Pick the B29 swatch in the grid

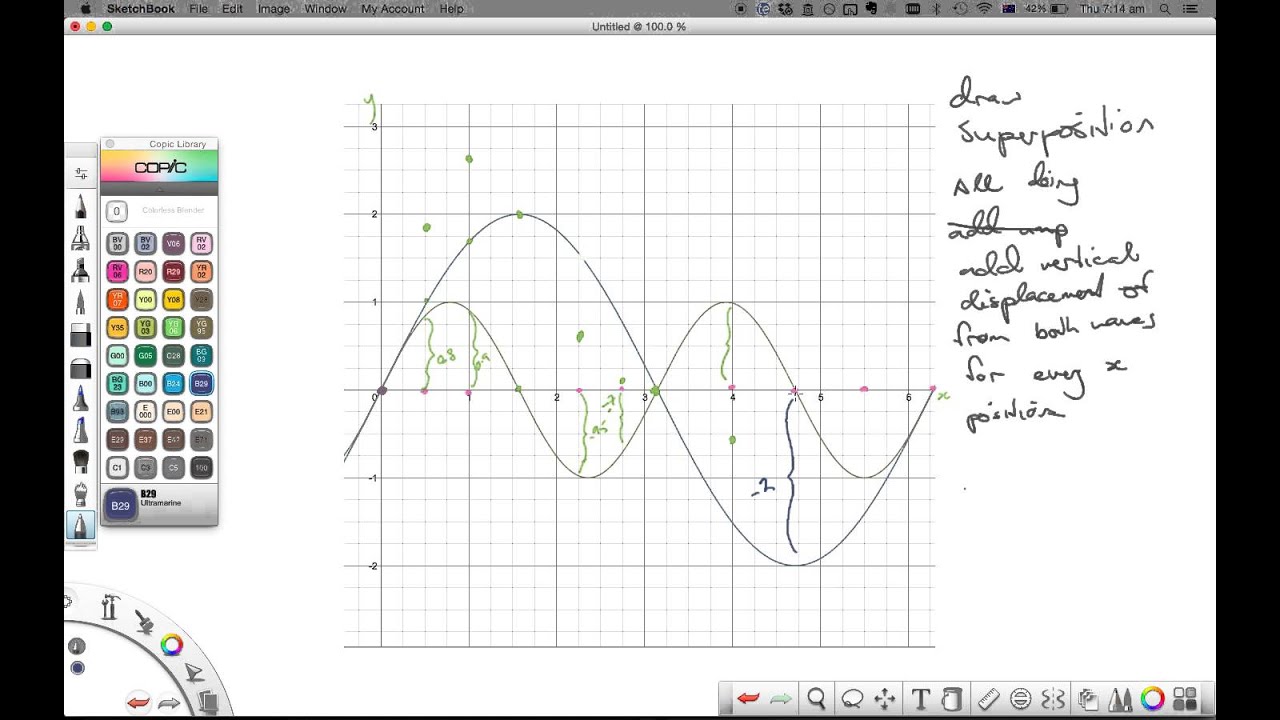coord(201,383)
